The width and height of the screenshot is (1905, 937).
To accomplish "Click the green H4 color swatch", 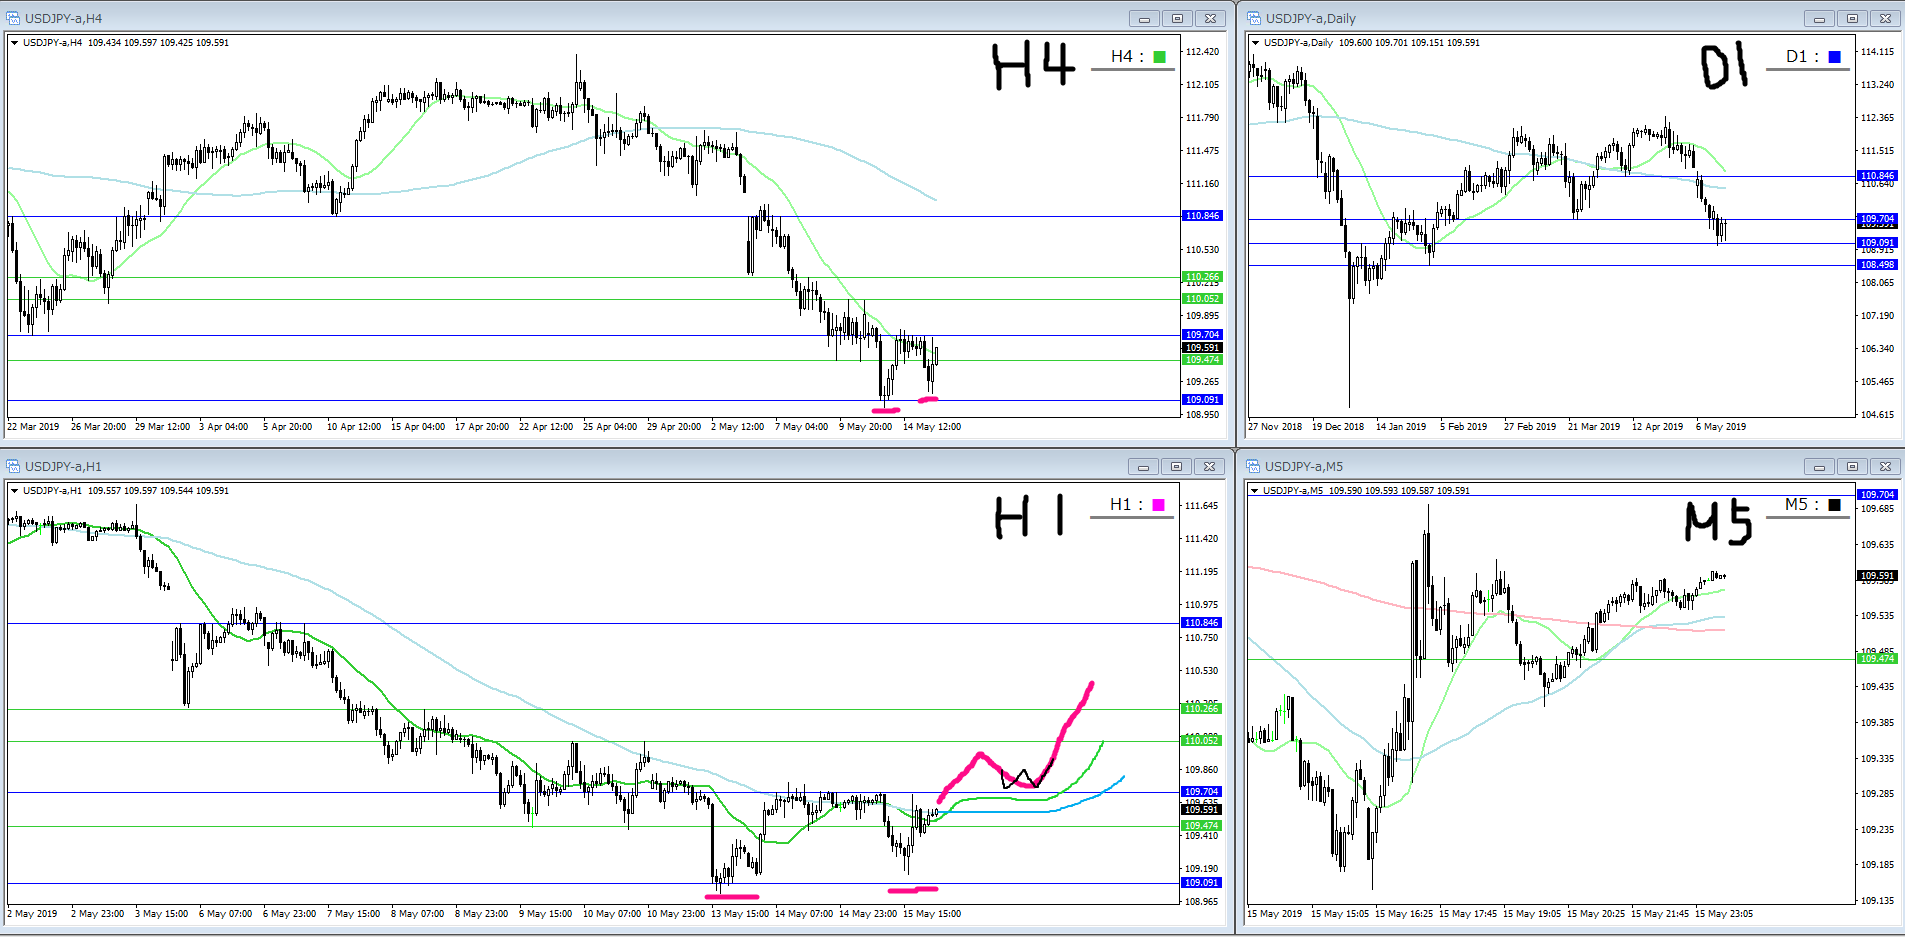I will point(1160,57).
